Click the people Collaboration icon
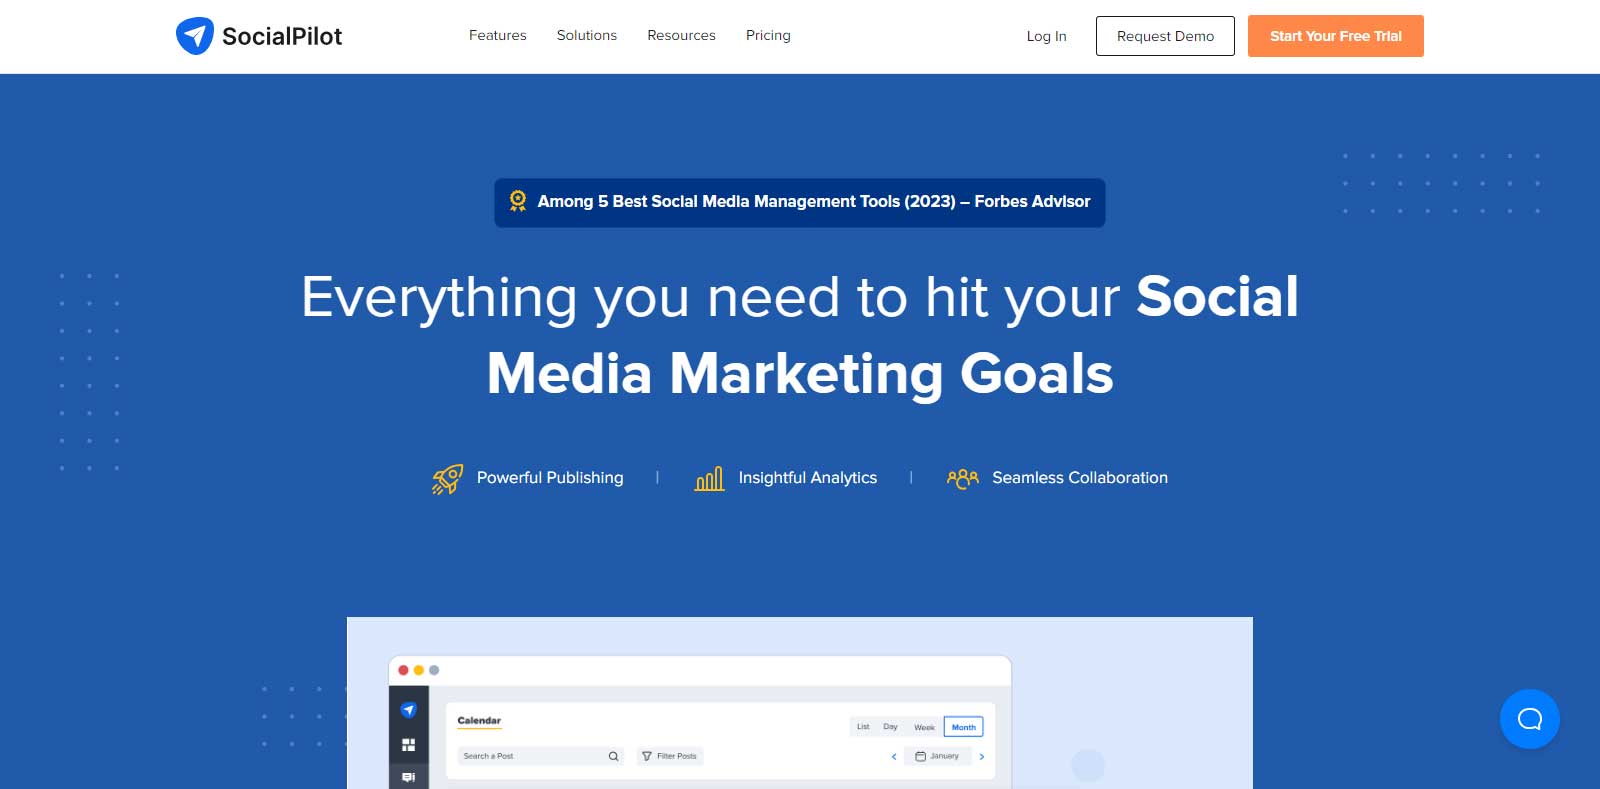The image size is (1600, 789). [x=962, y=479]
